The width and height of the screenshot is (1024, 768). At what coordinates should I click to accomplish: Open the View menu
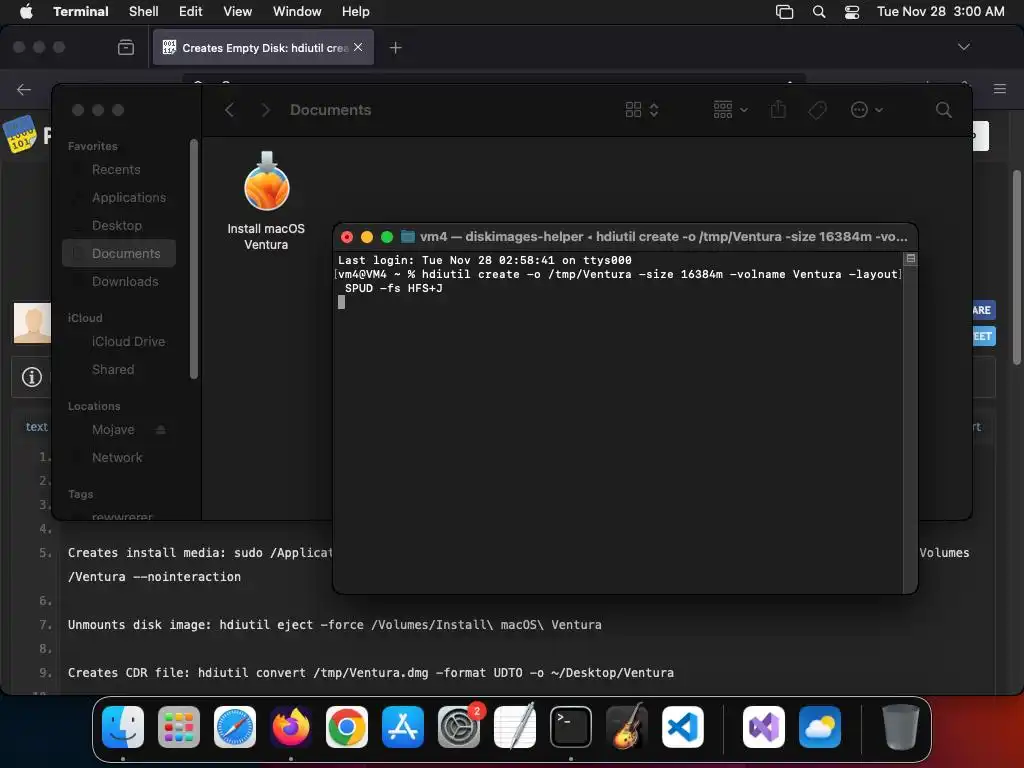(x=238, y=11)
